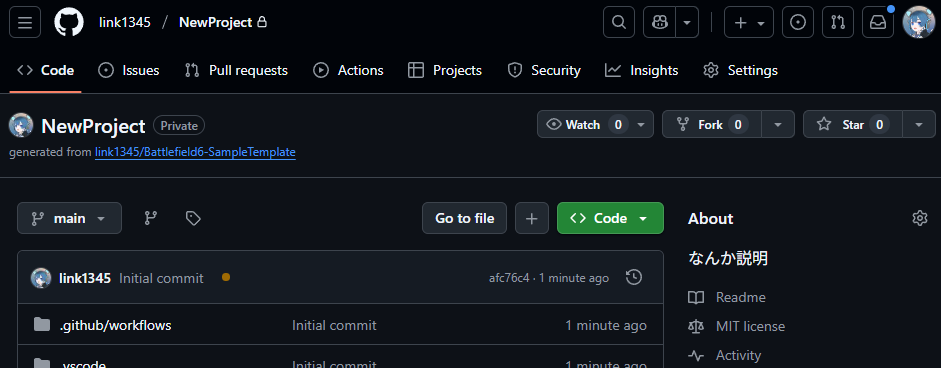Expand the Star lists dropdown arrow
The height and width of the screenshot is (368, 941).
pyautogui.click(x=919, y=124)
